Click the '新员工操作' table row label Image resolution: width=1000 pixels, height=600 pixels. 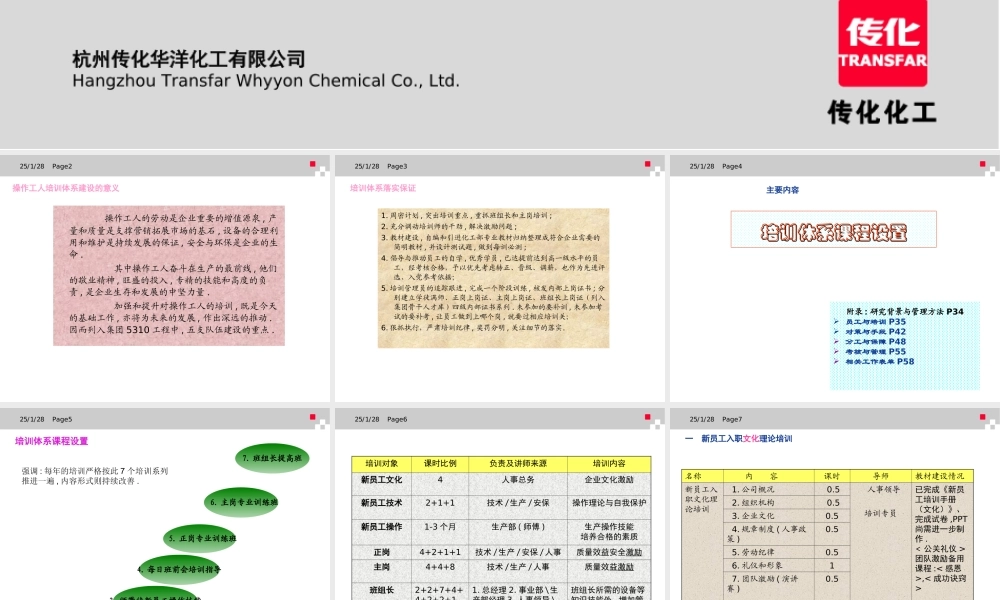click(x=381, y=527)
